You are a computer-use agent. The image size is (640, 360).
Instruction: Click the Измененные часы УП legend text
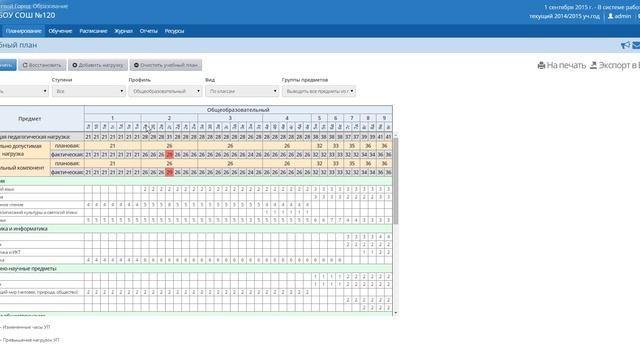coord(26,327)
